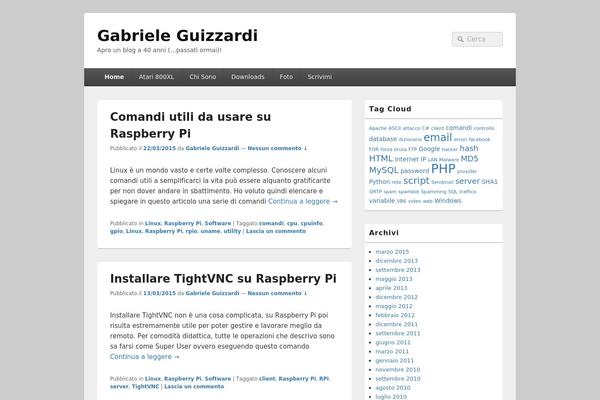Open the Foto menu item
The height and width of the screenshot is (400, 600).
click(286, 77)
